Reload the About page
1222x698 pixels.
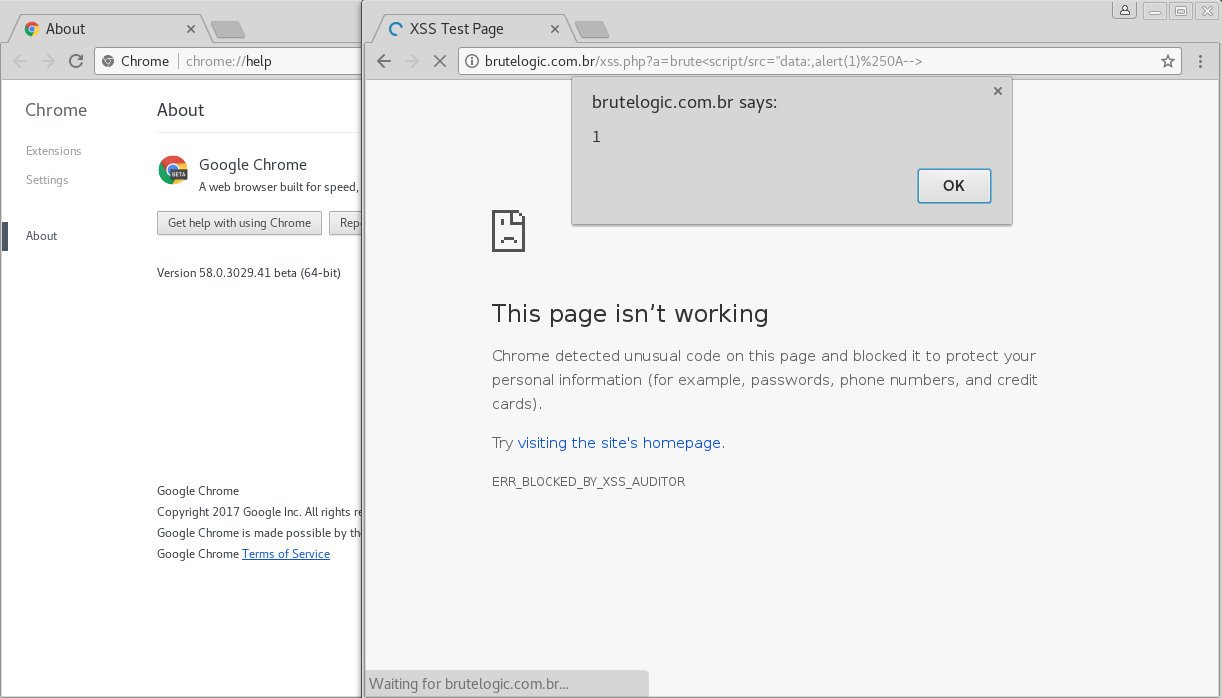click(75, 61)
